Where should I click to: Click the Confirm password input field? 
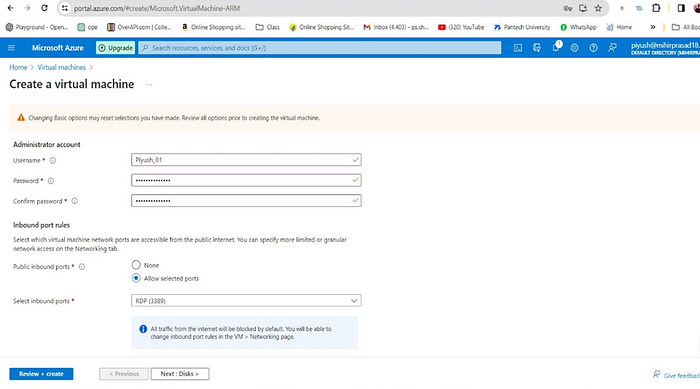point(246,201)
